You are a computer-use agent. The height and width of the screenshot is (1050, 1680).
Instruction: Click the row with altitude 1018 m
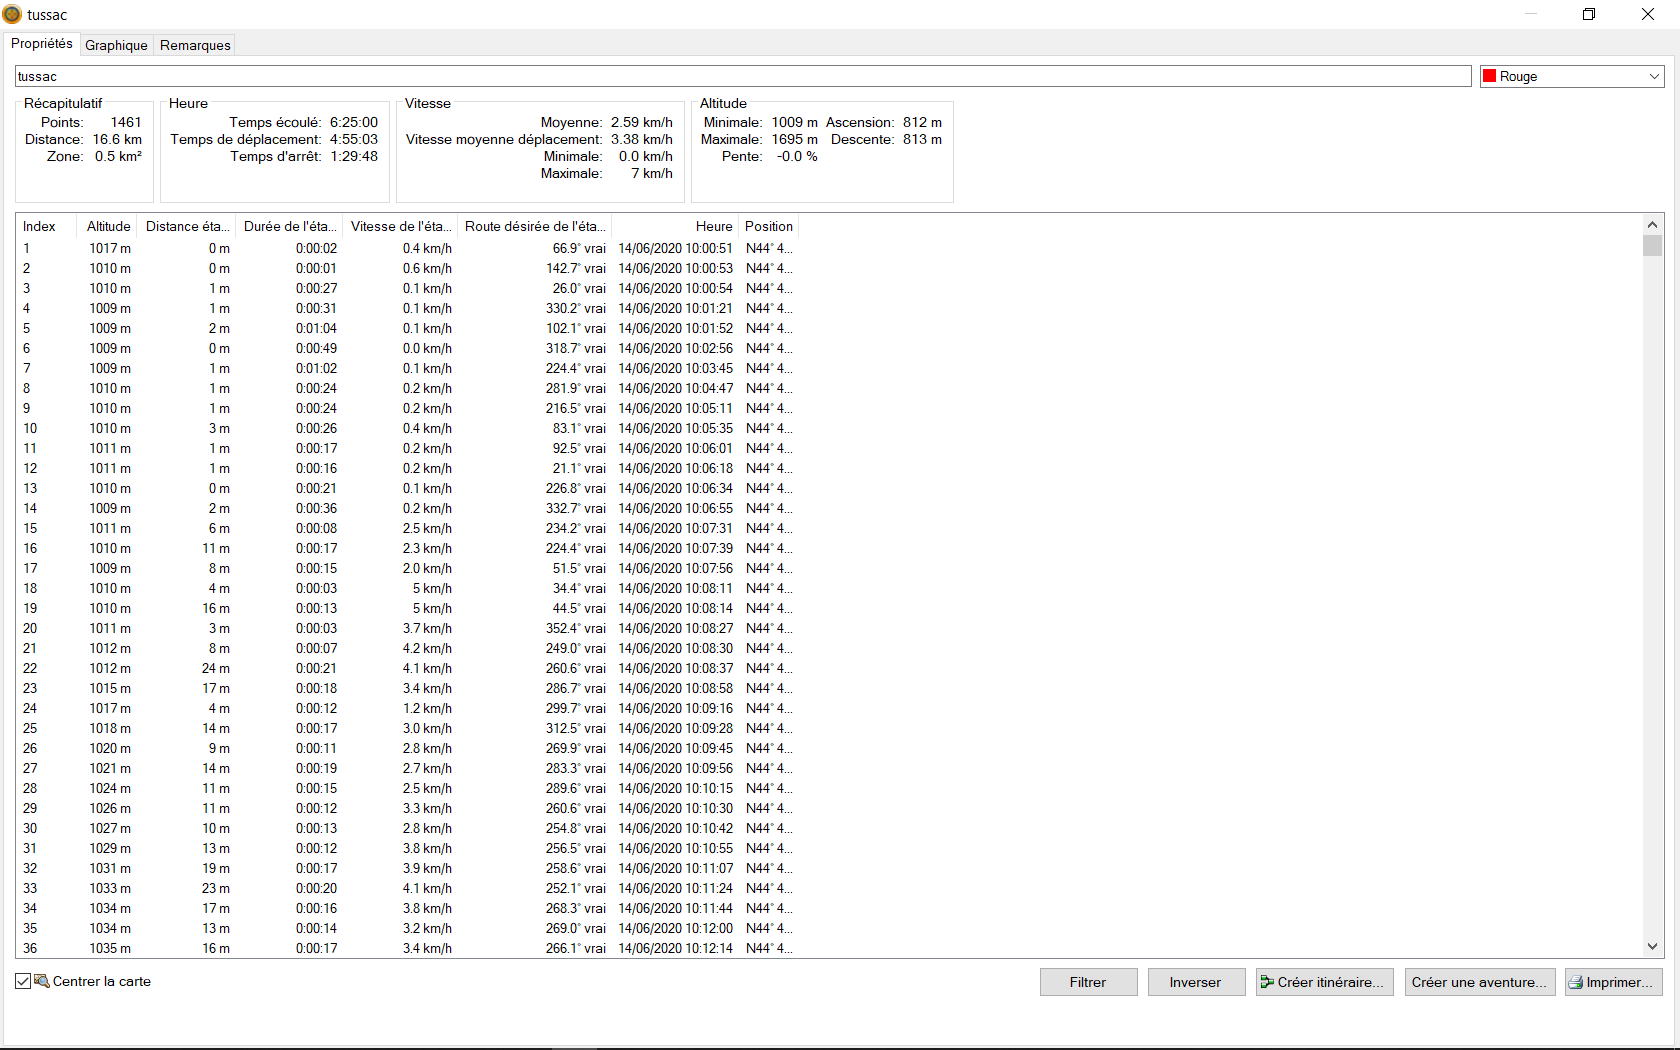[x=407, y=728]
